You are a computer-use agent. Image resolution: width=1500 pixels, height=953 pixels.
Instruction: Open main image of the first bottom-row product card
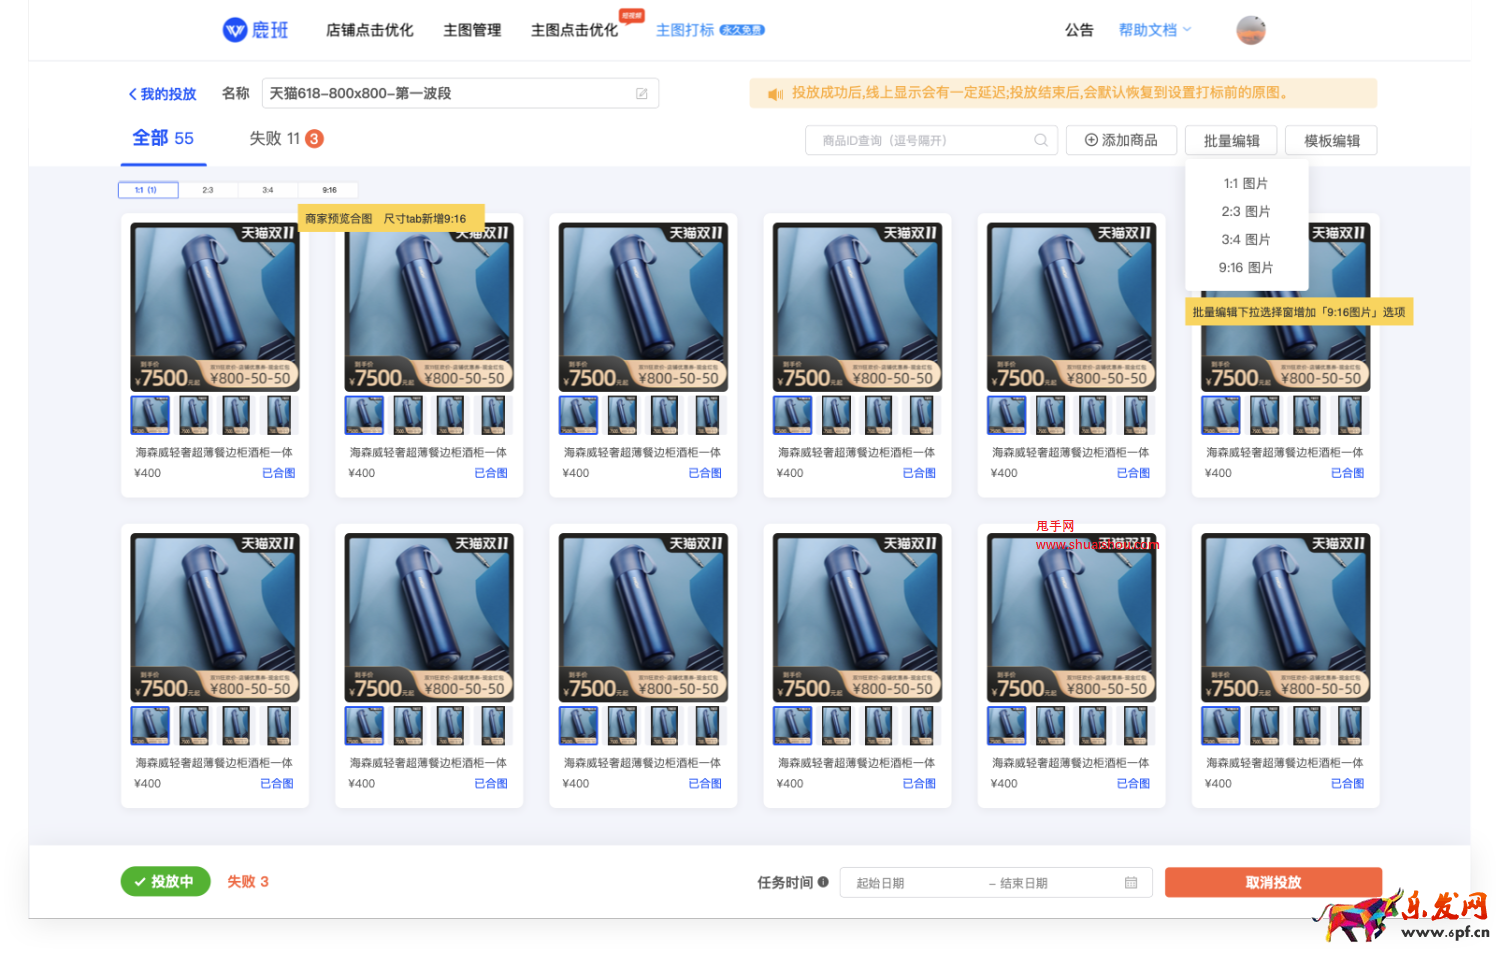215,617
